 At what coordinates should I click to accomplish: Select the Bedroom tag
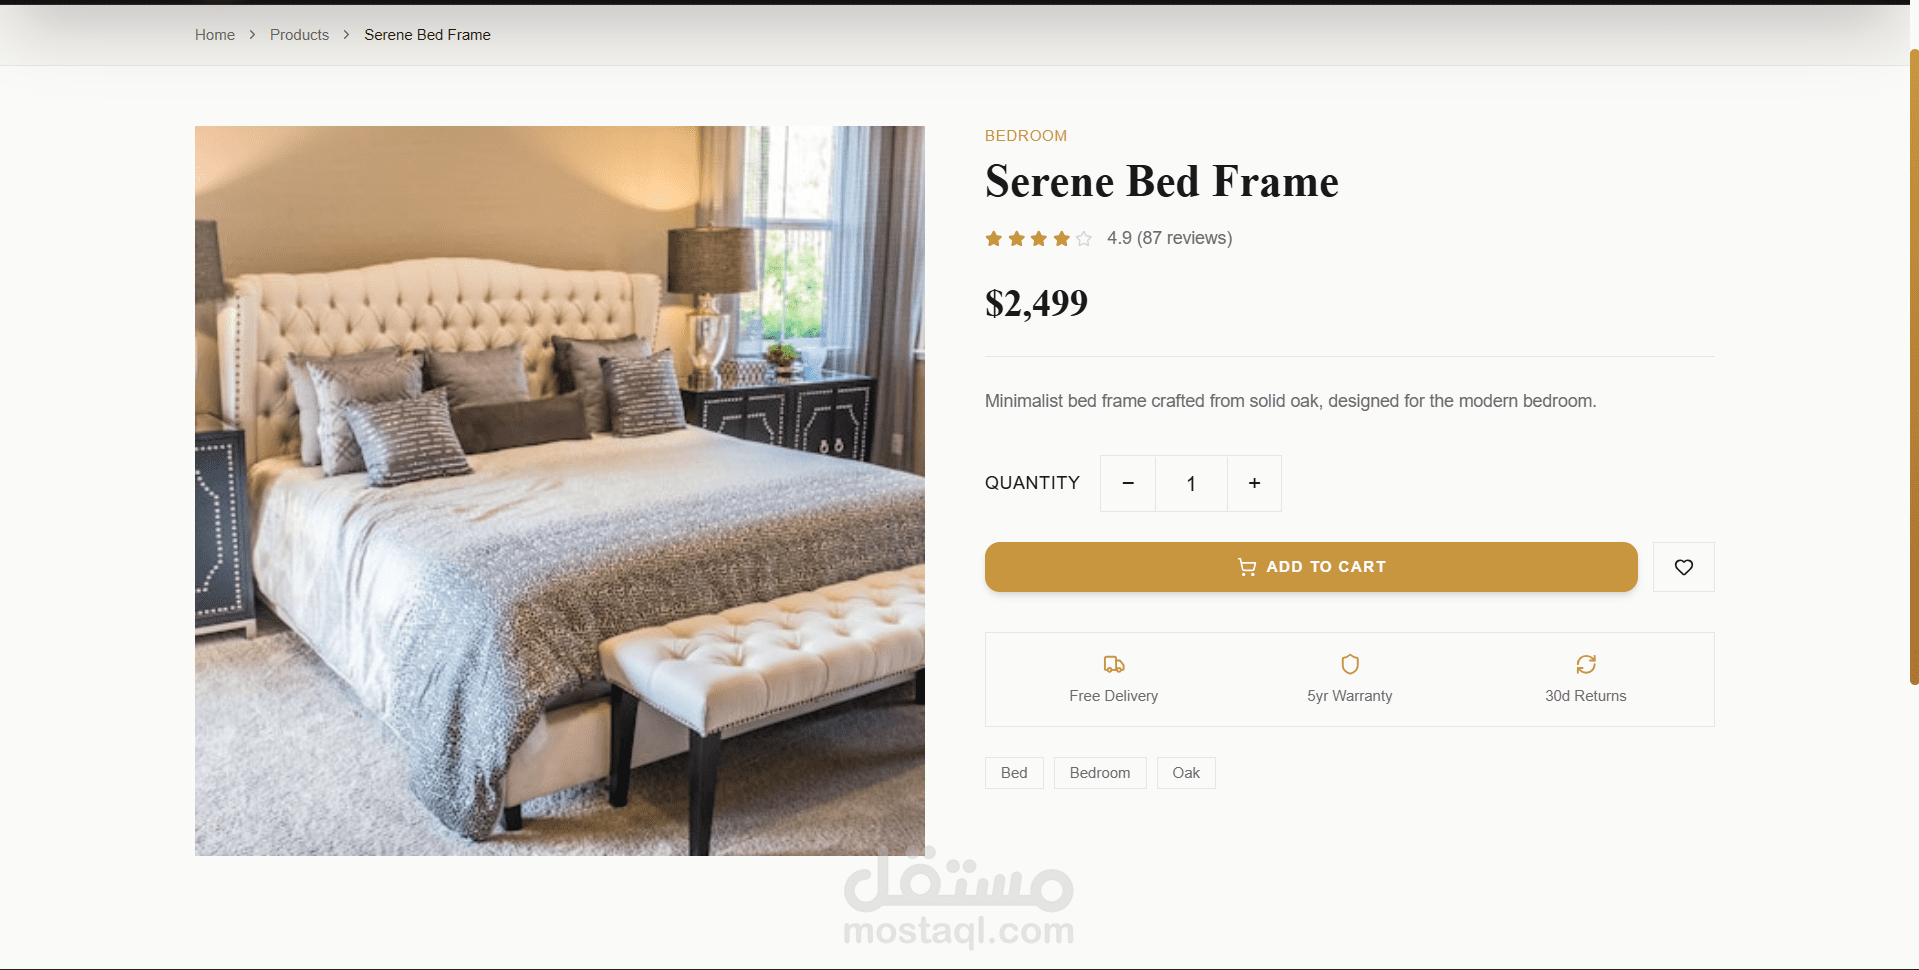click(x=1100, y=773)
